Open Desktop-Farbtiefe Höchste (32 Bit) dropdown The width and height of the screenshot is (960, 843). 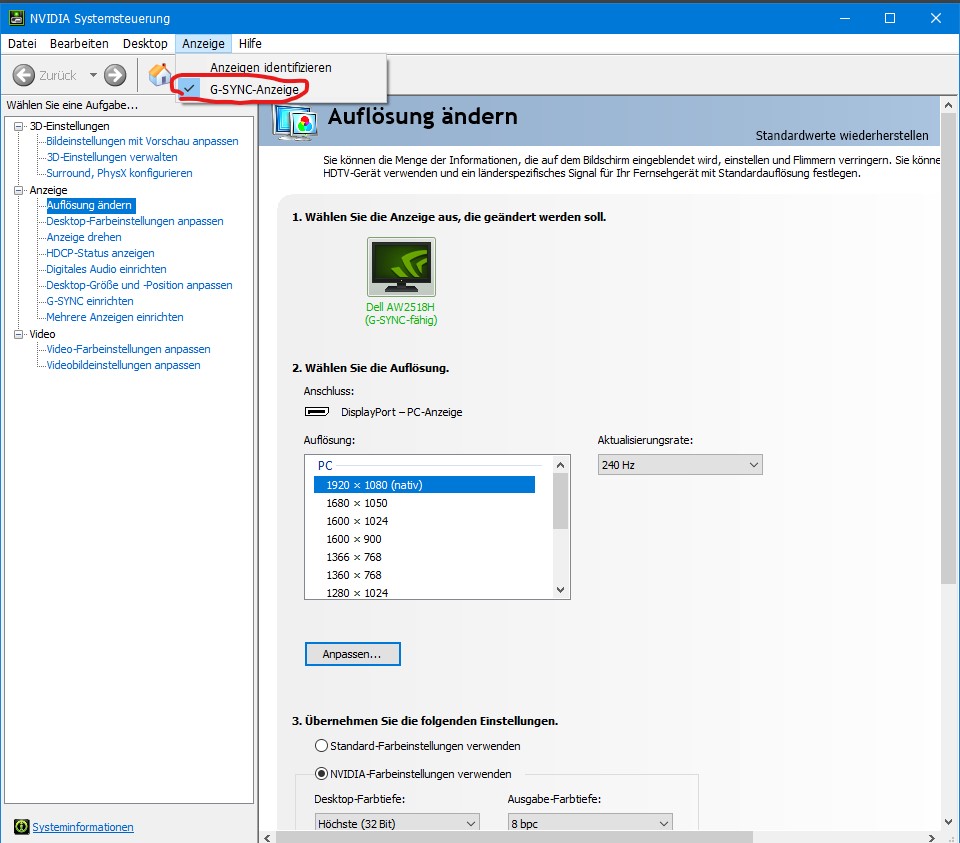pos(397,823)
